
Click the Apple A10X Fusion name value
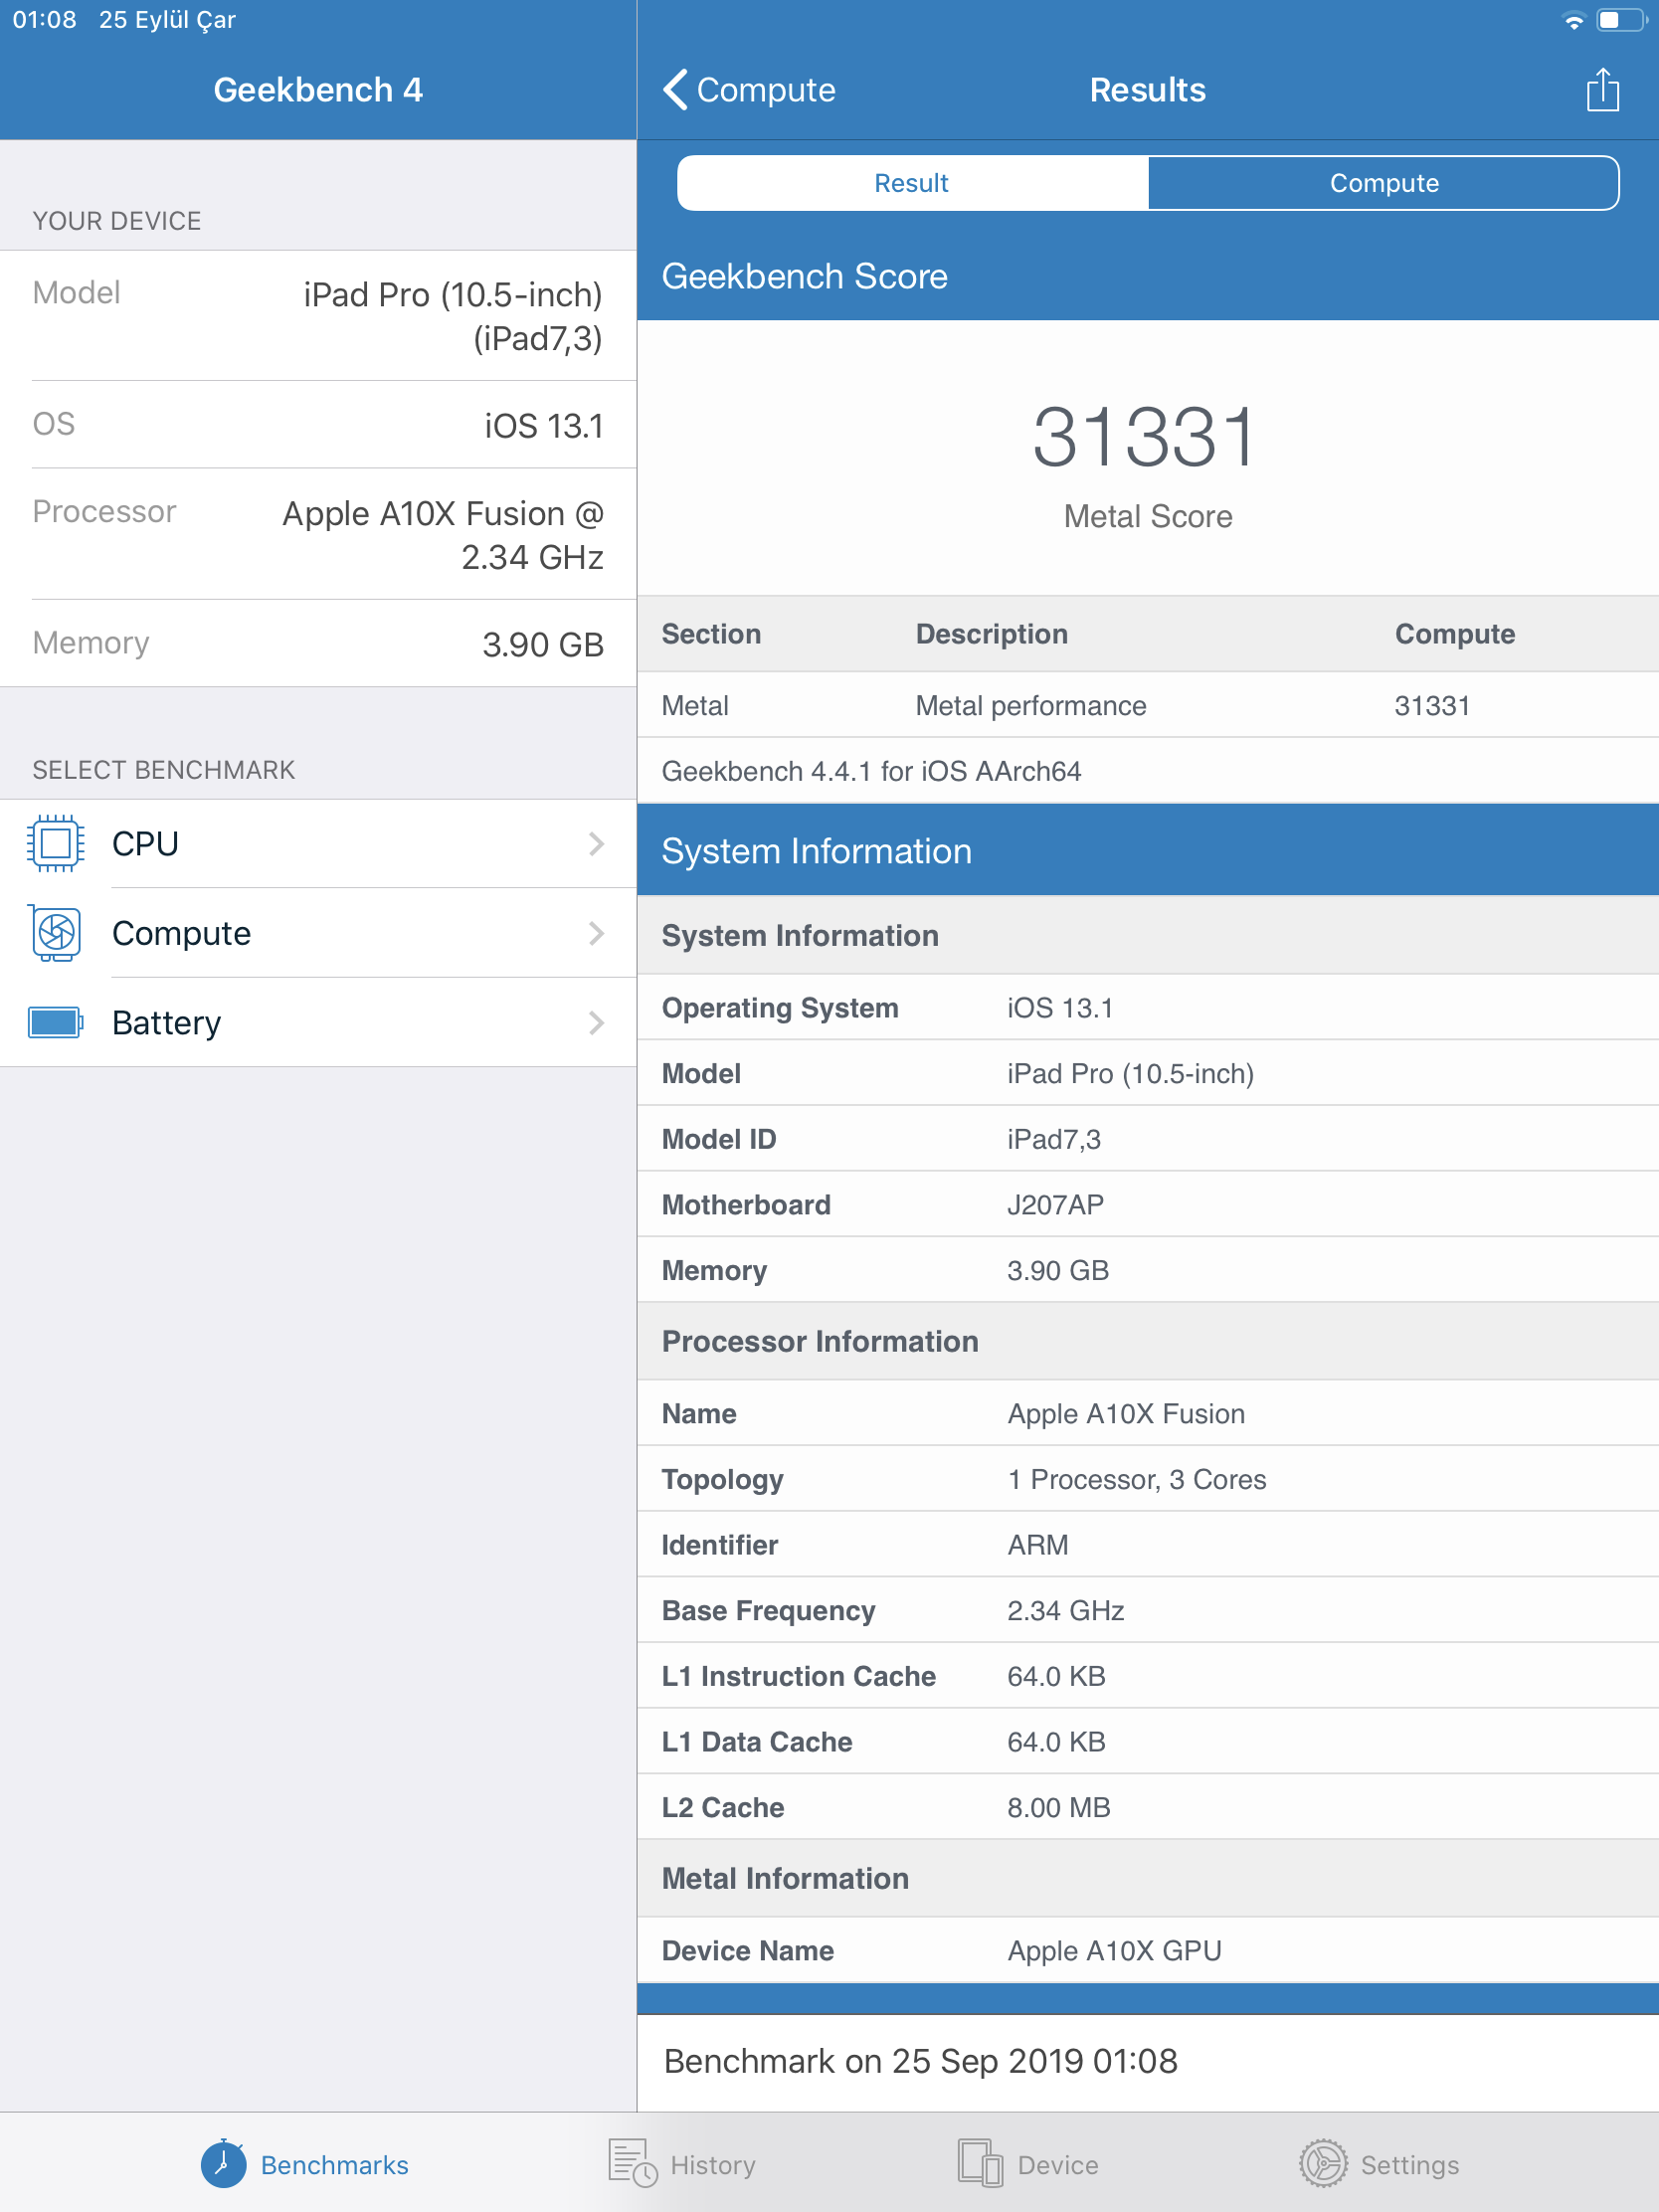coord(1126,1414)
